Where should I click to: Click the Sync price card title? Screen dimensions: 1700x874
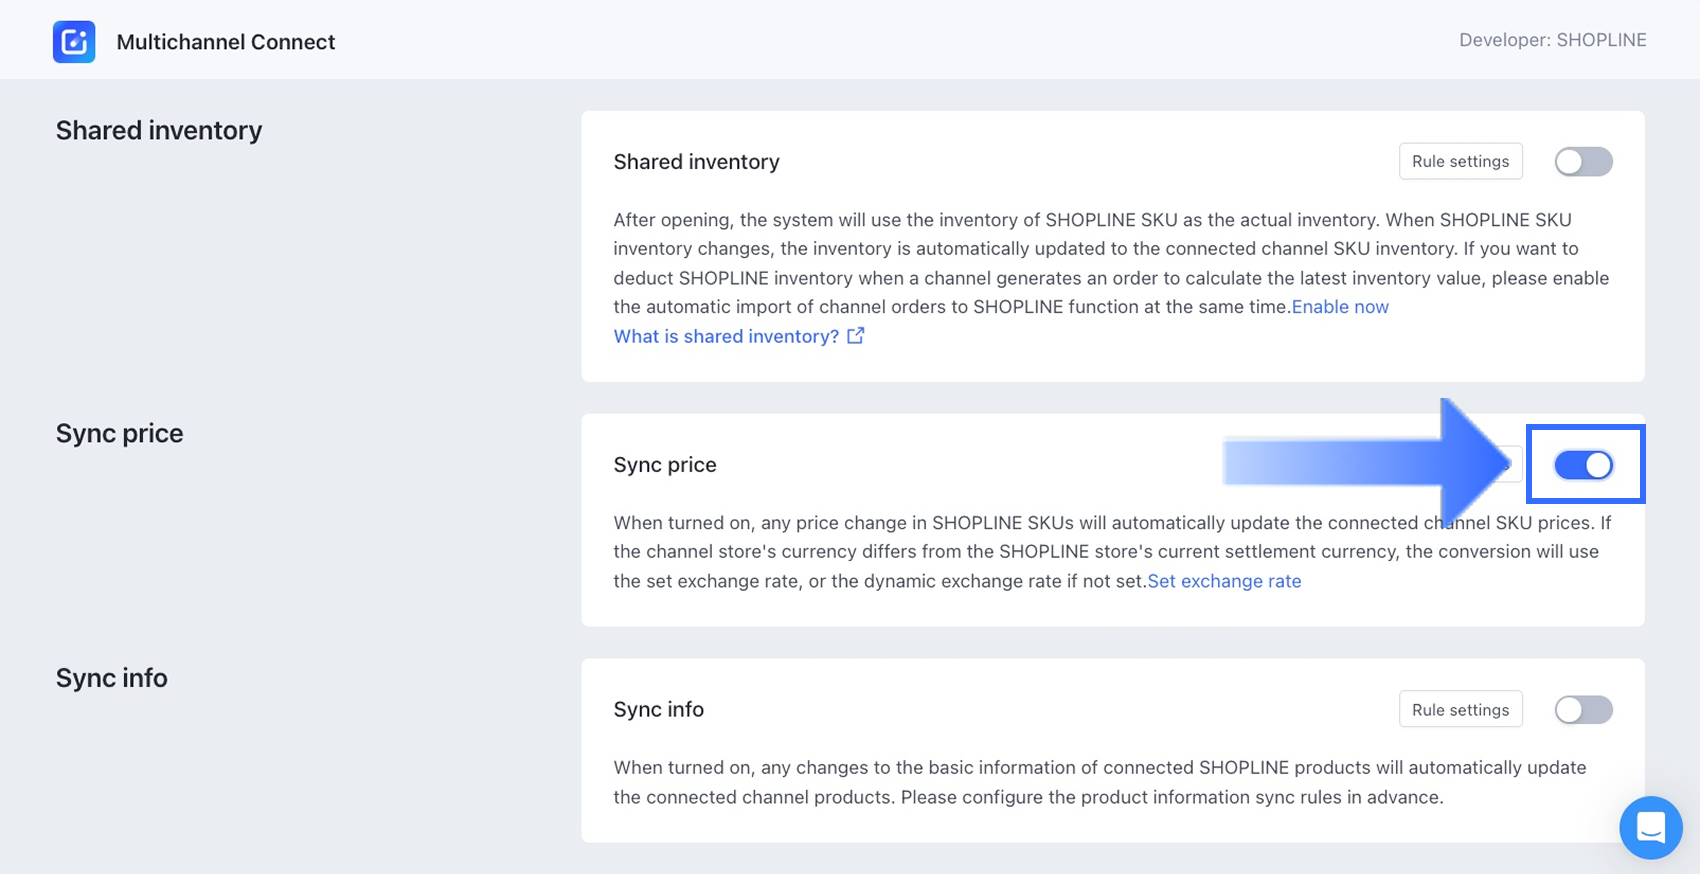point(665,465)
